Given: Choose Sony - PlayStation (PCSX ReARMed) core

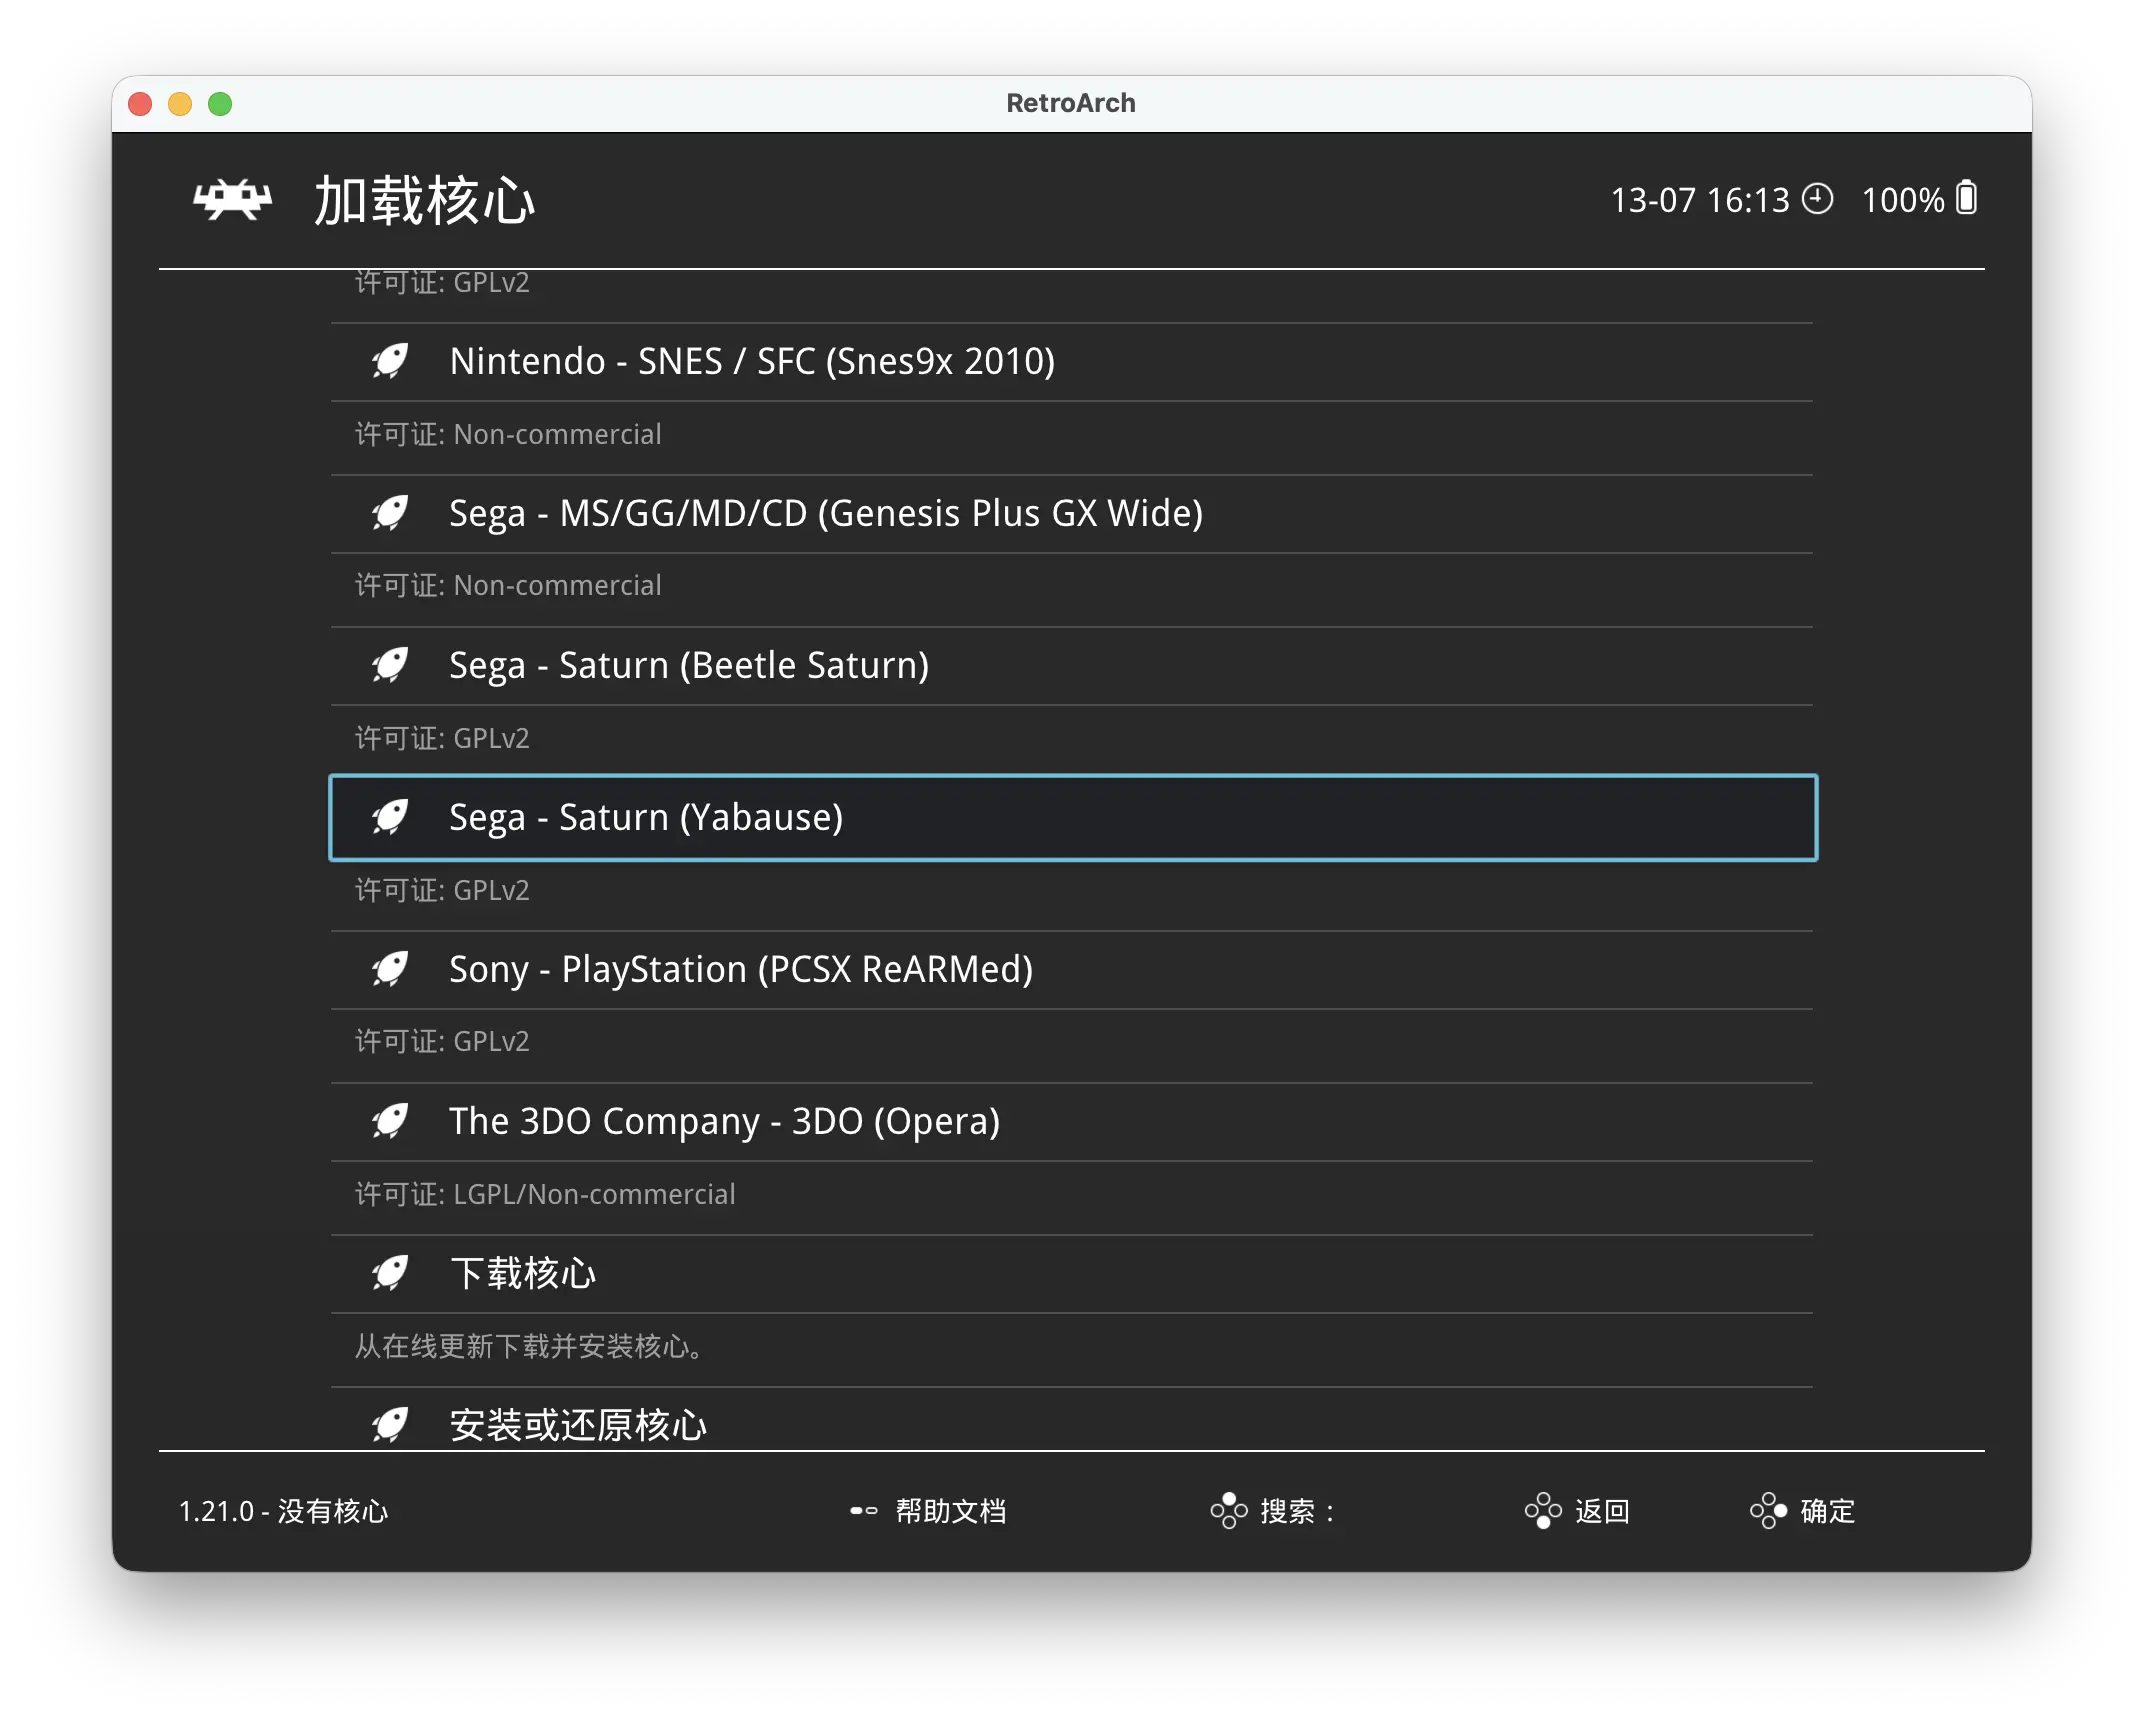Looking at the screenshot, I should click(x=1072, y=970).
